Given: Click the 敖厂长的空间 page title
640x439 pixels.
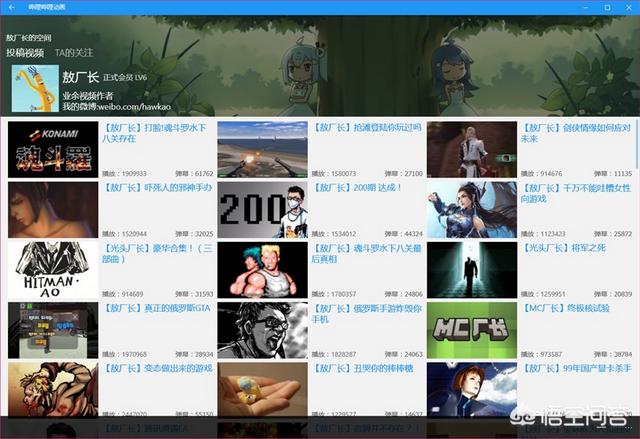Looking at the screenshot, I should (29, 38).
